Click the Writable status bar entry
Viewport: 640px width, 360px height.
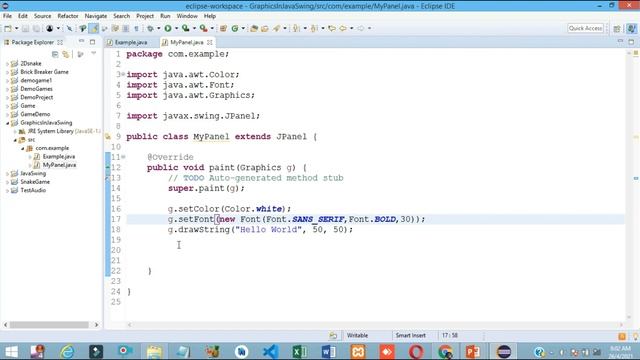357,336
